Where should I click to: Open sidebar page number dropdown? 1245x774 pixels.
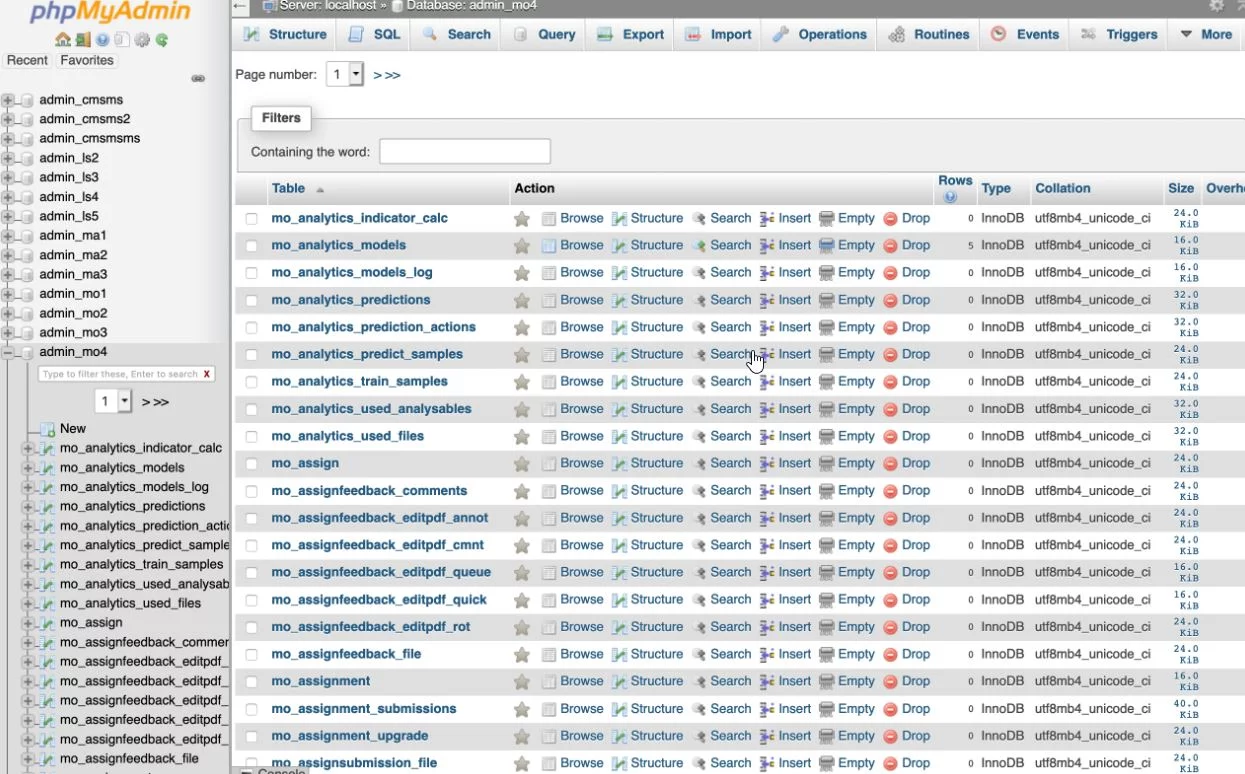coord(114,402)
